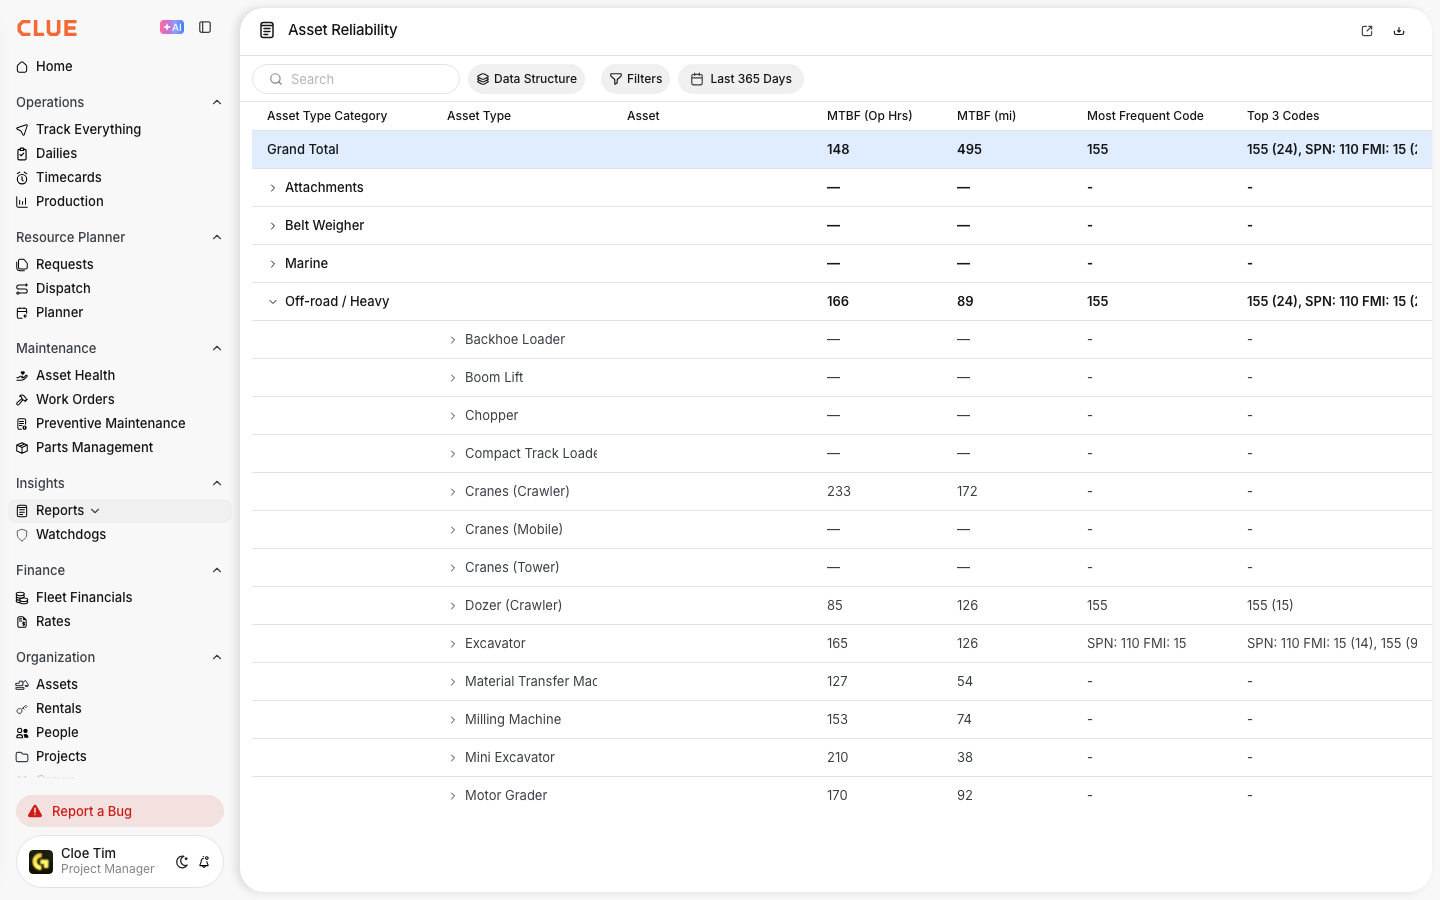Open Projects folder icon
The image size is (1440, 900).
22,757
